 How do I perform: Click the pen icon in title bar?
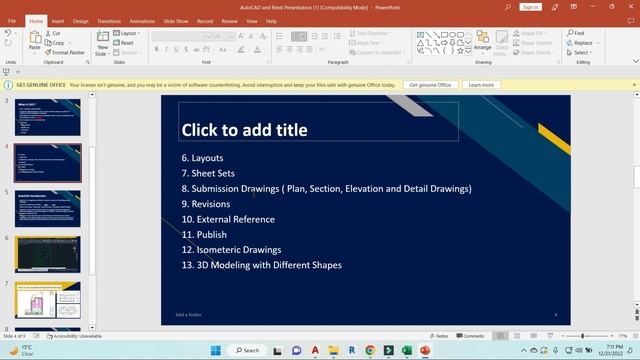(555, 7)
